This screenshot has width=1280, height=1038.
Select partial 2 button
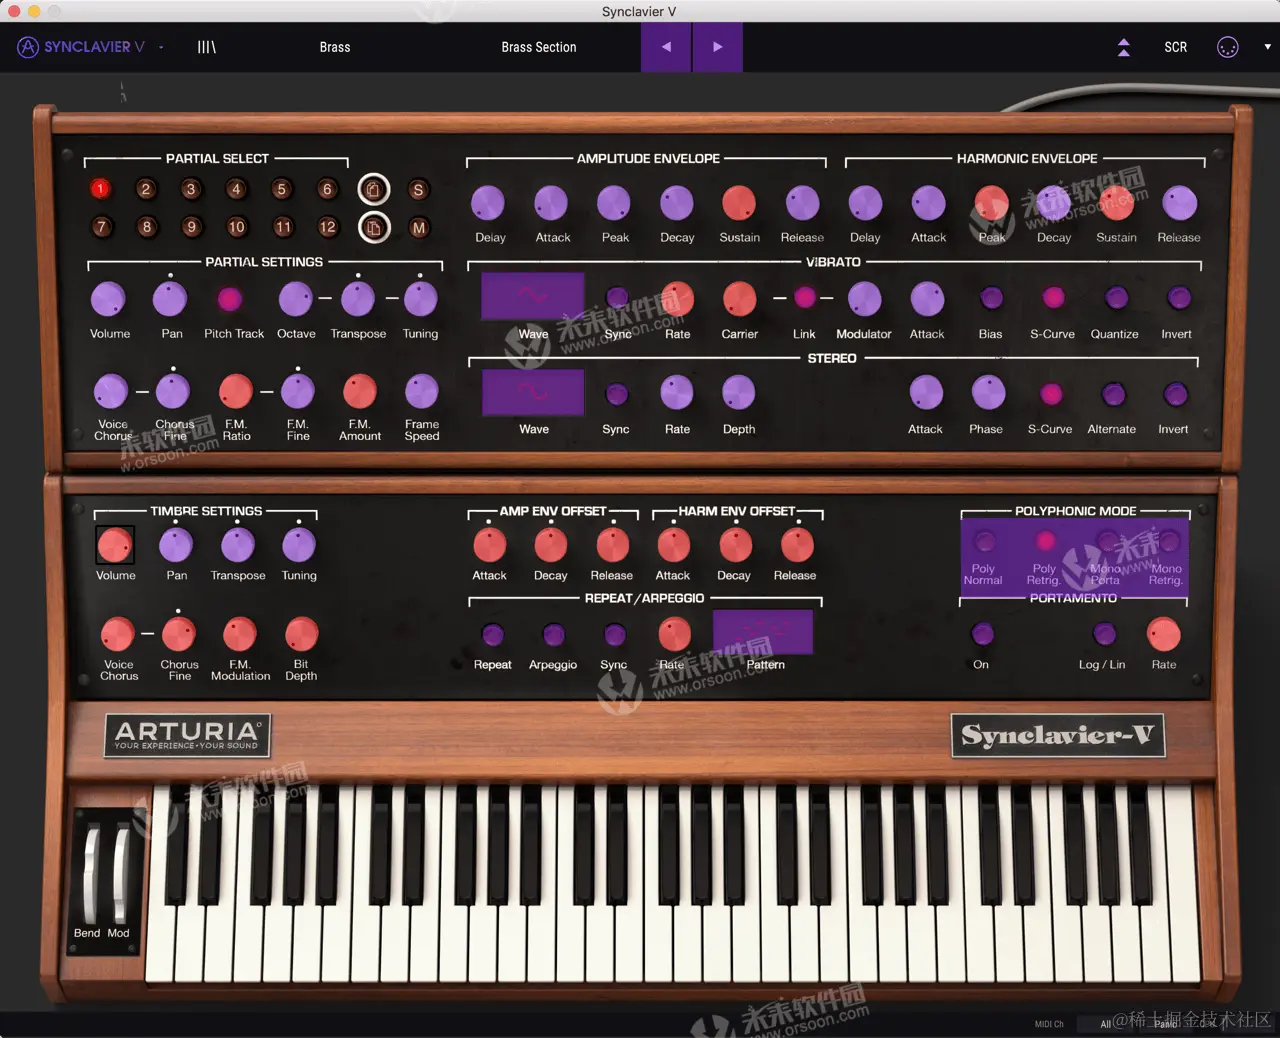click(146, 189)
